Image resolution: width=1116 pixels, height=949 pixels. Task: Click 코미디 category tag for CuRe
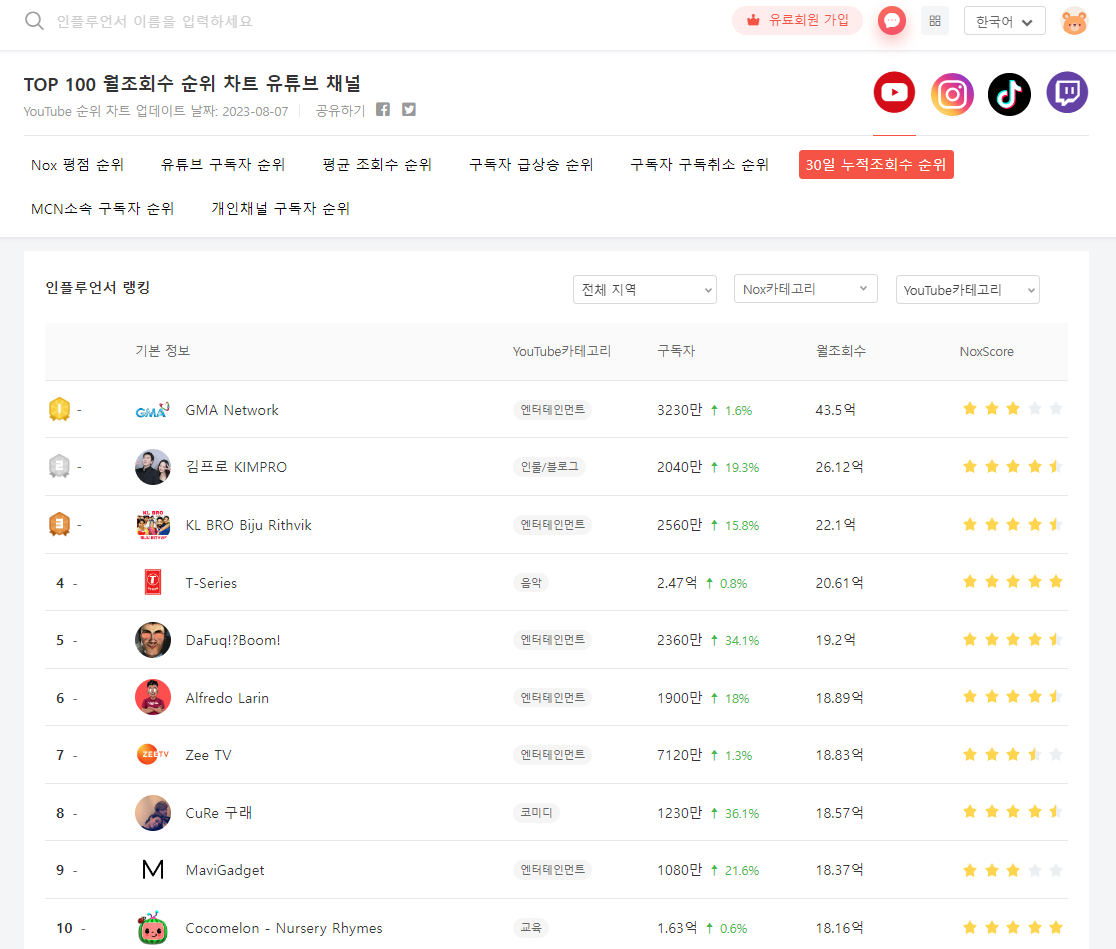coord(536,813)
